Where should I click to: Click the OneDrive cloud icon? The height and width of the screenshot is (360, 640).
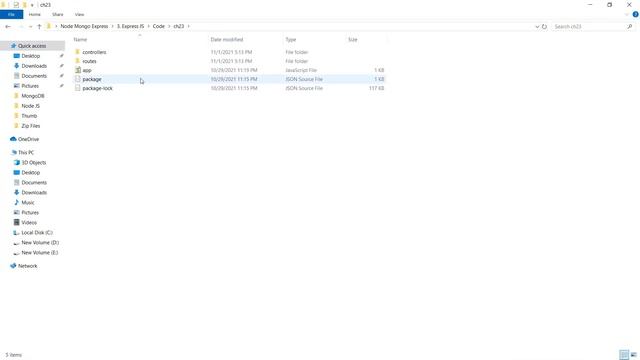click(13, 139)
